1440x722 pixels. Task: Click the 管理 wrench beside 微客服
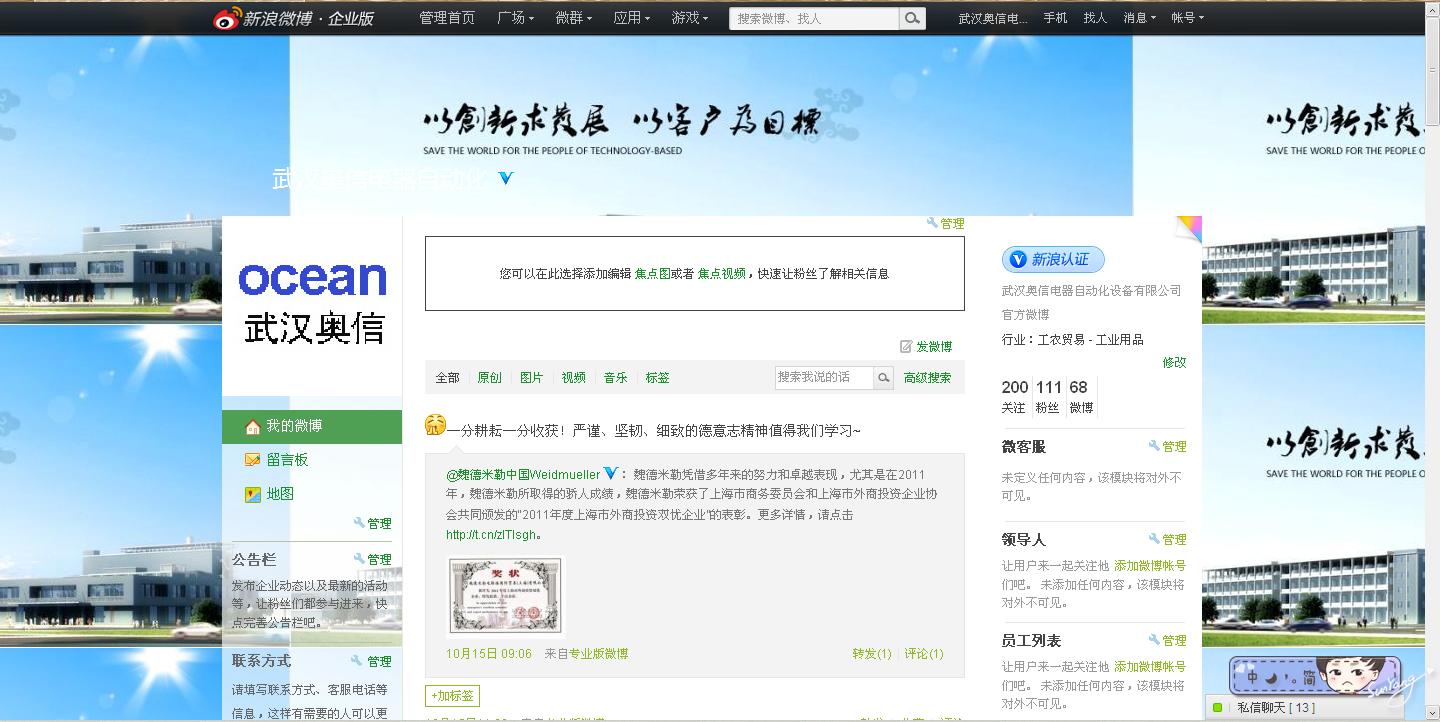1167,447
